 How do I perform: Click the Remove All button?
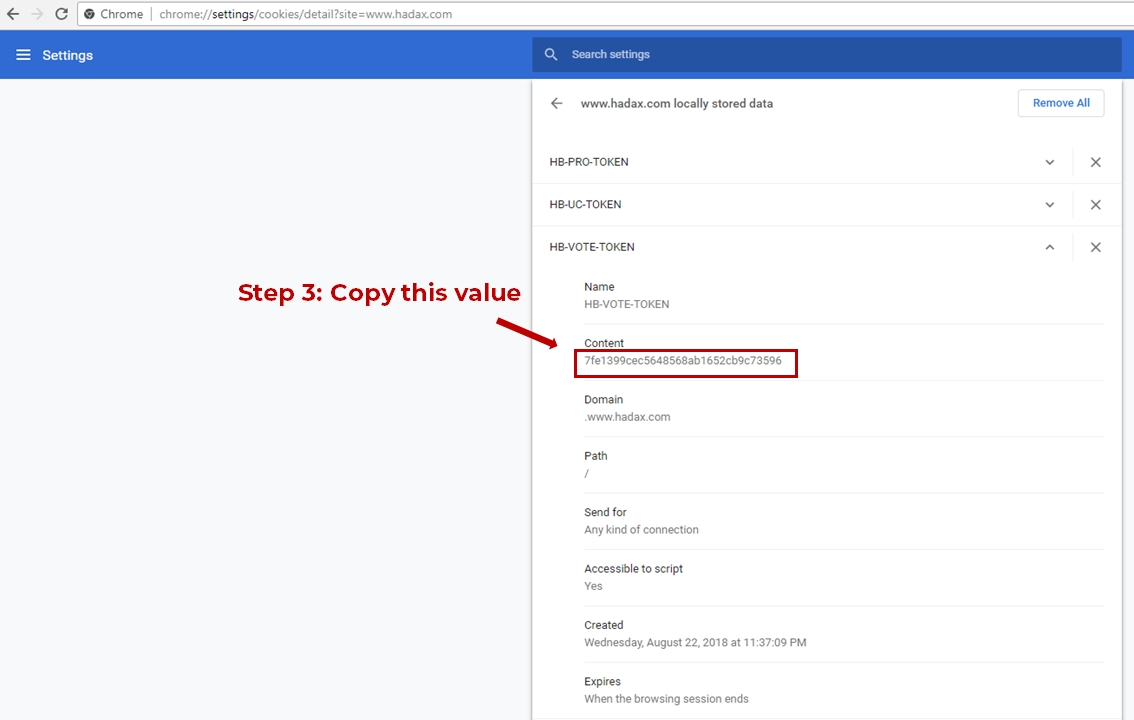click(1061, 103)
